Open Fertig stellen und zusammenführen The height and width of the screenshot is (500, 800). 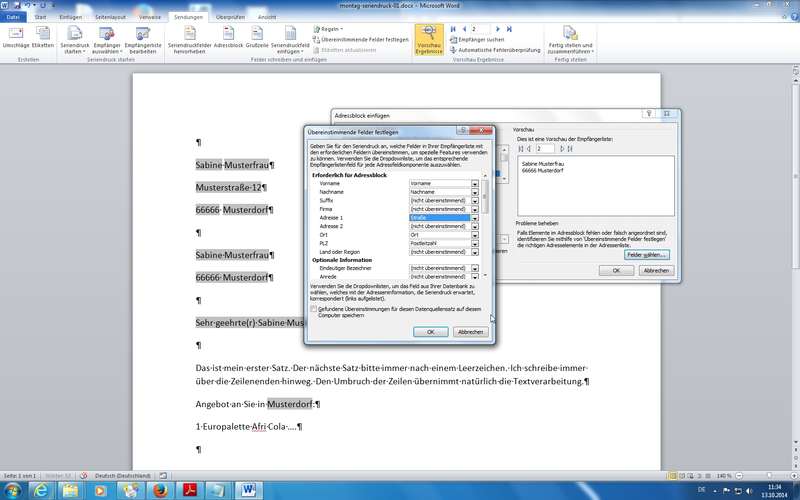(x=570, y=40)
